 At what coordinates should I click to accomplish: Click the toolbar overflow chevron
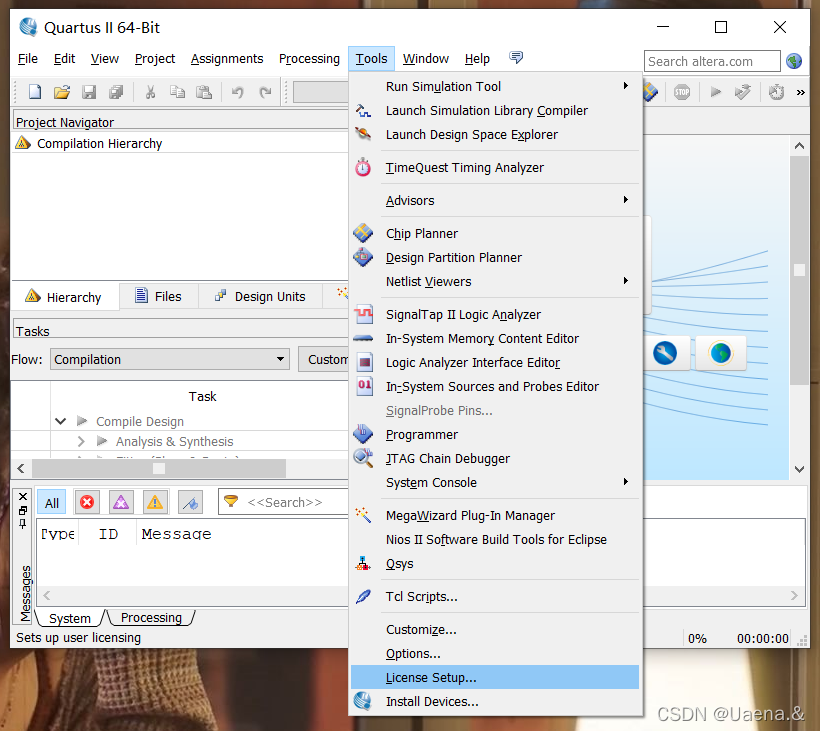coord(801,93)
